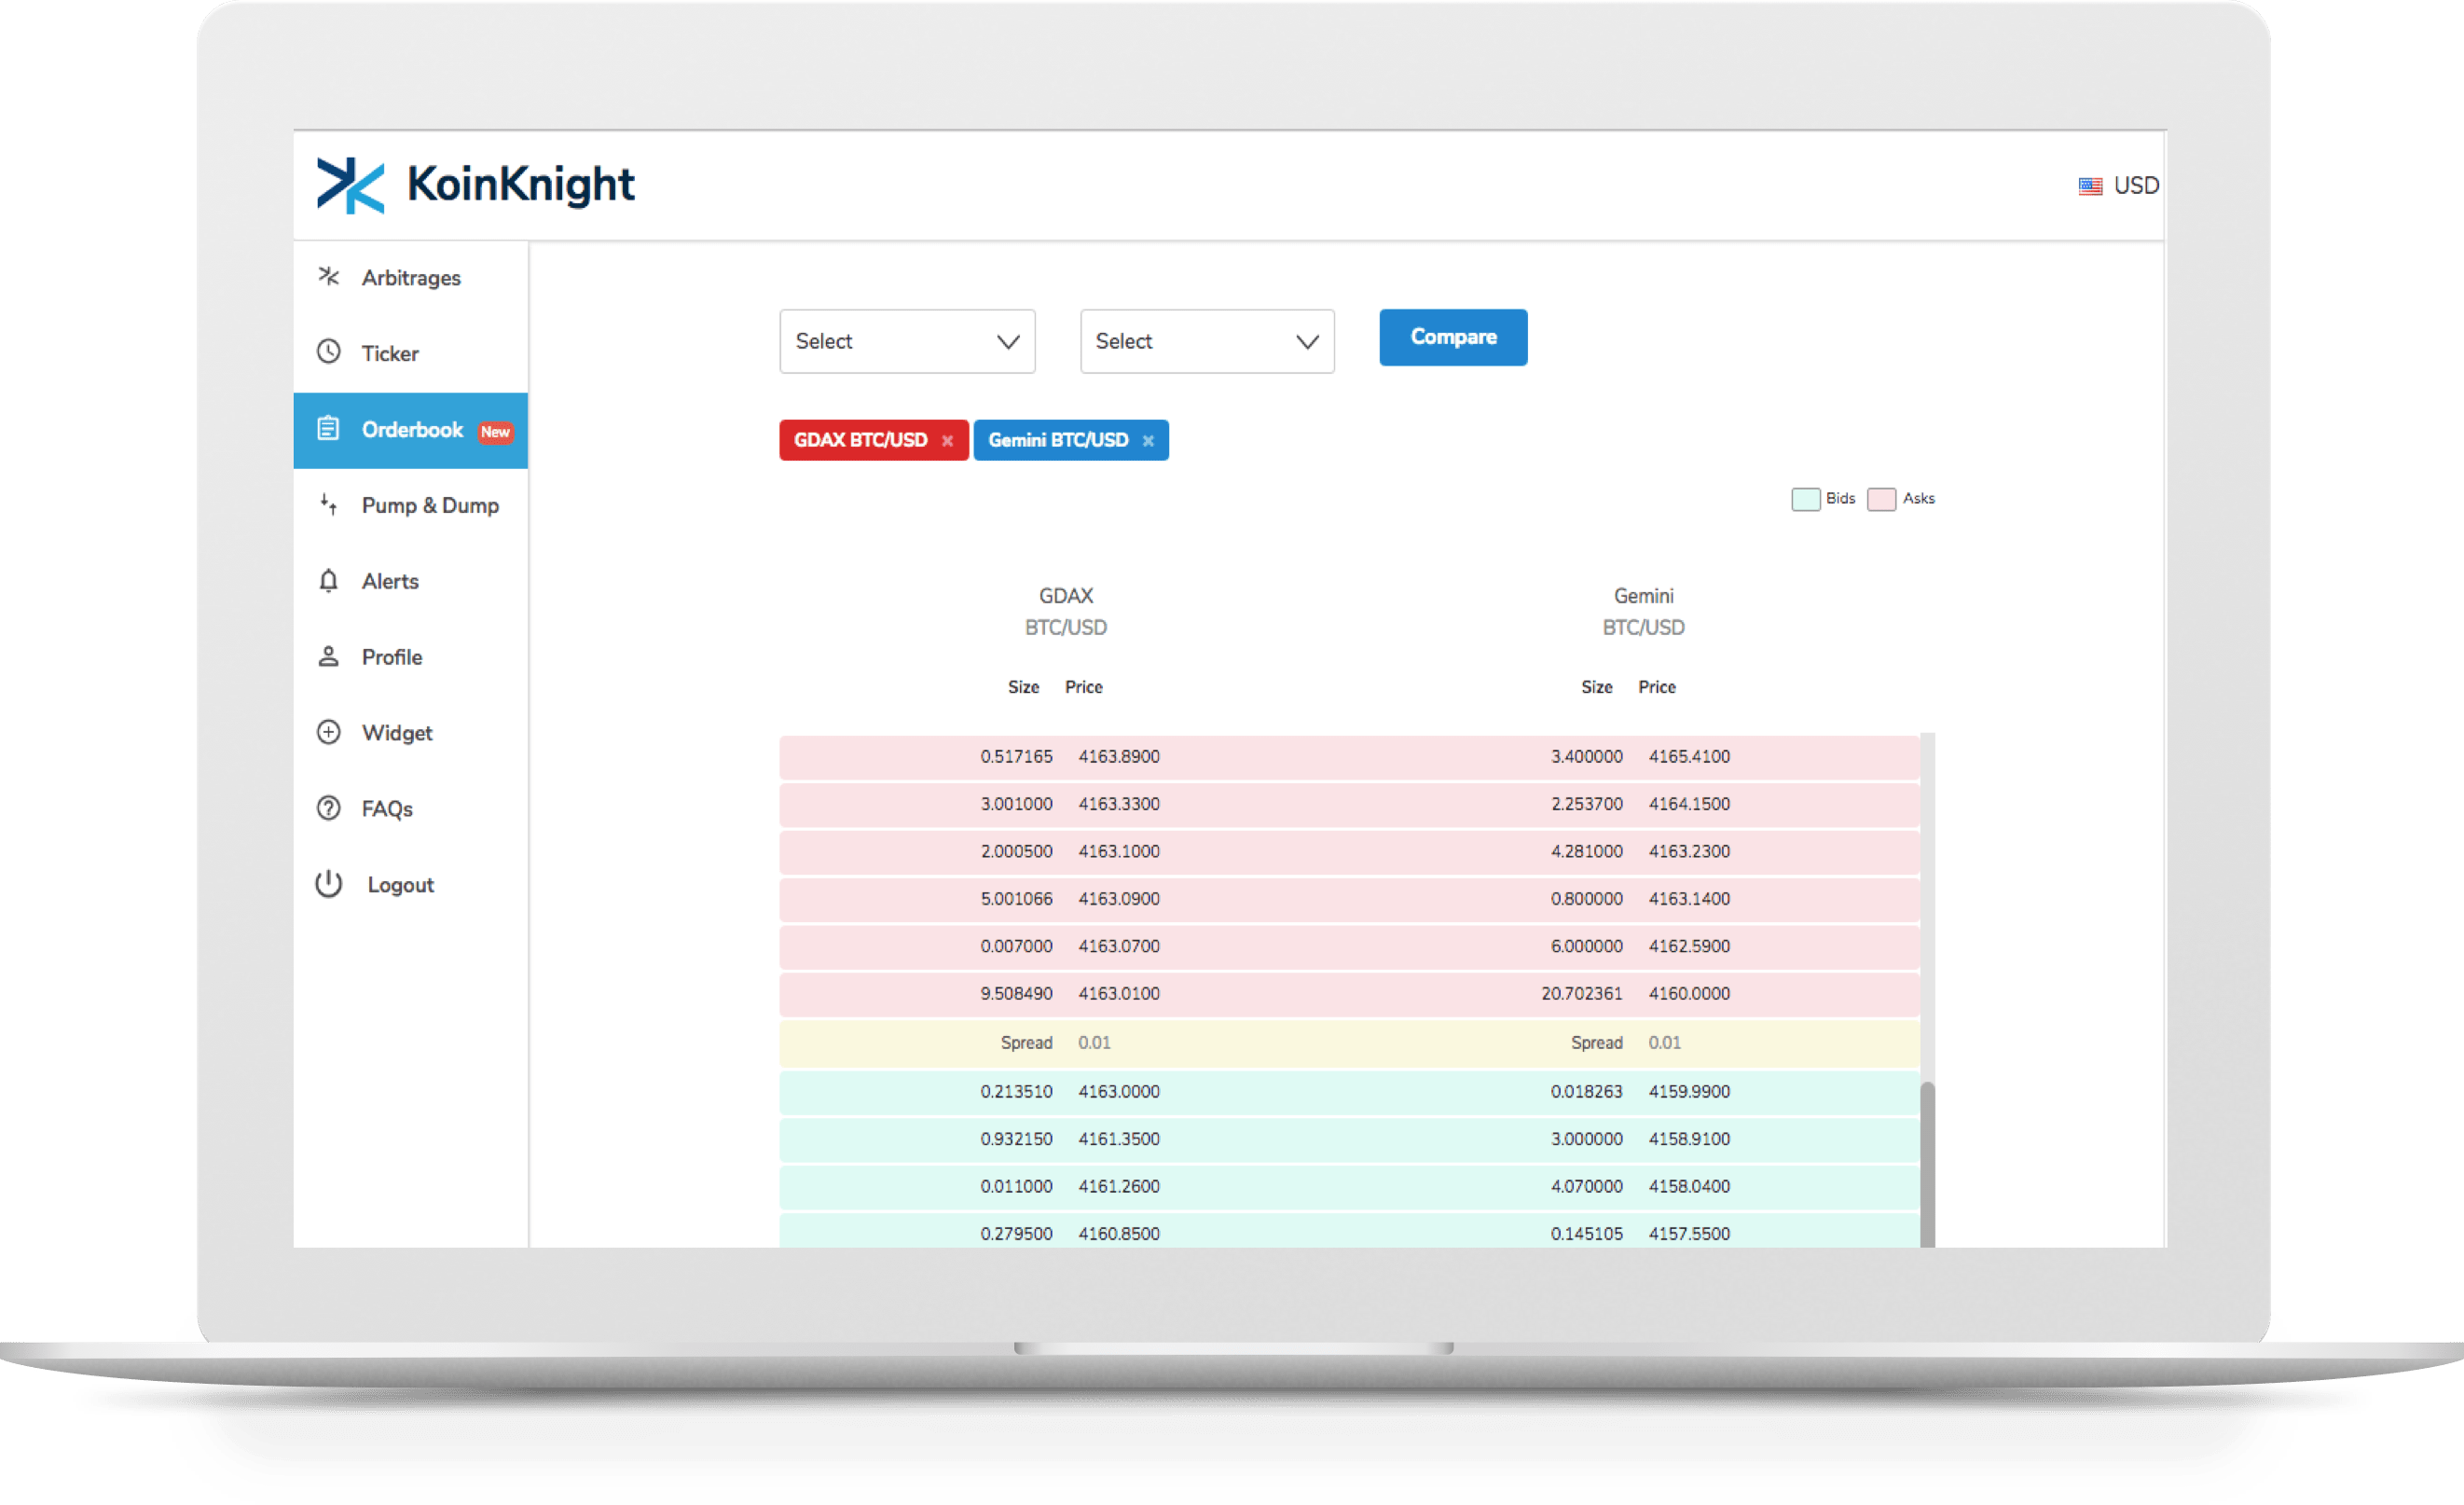Click the KoinKnight logo

click(x=475, y=185)
